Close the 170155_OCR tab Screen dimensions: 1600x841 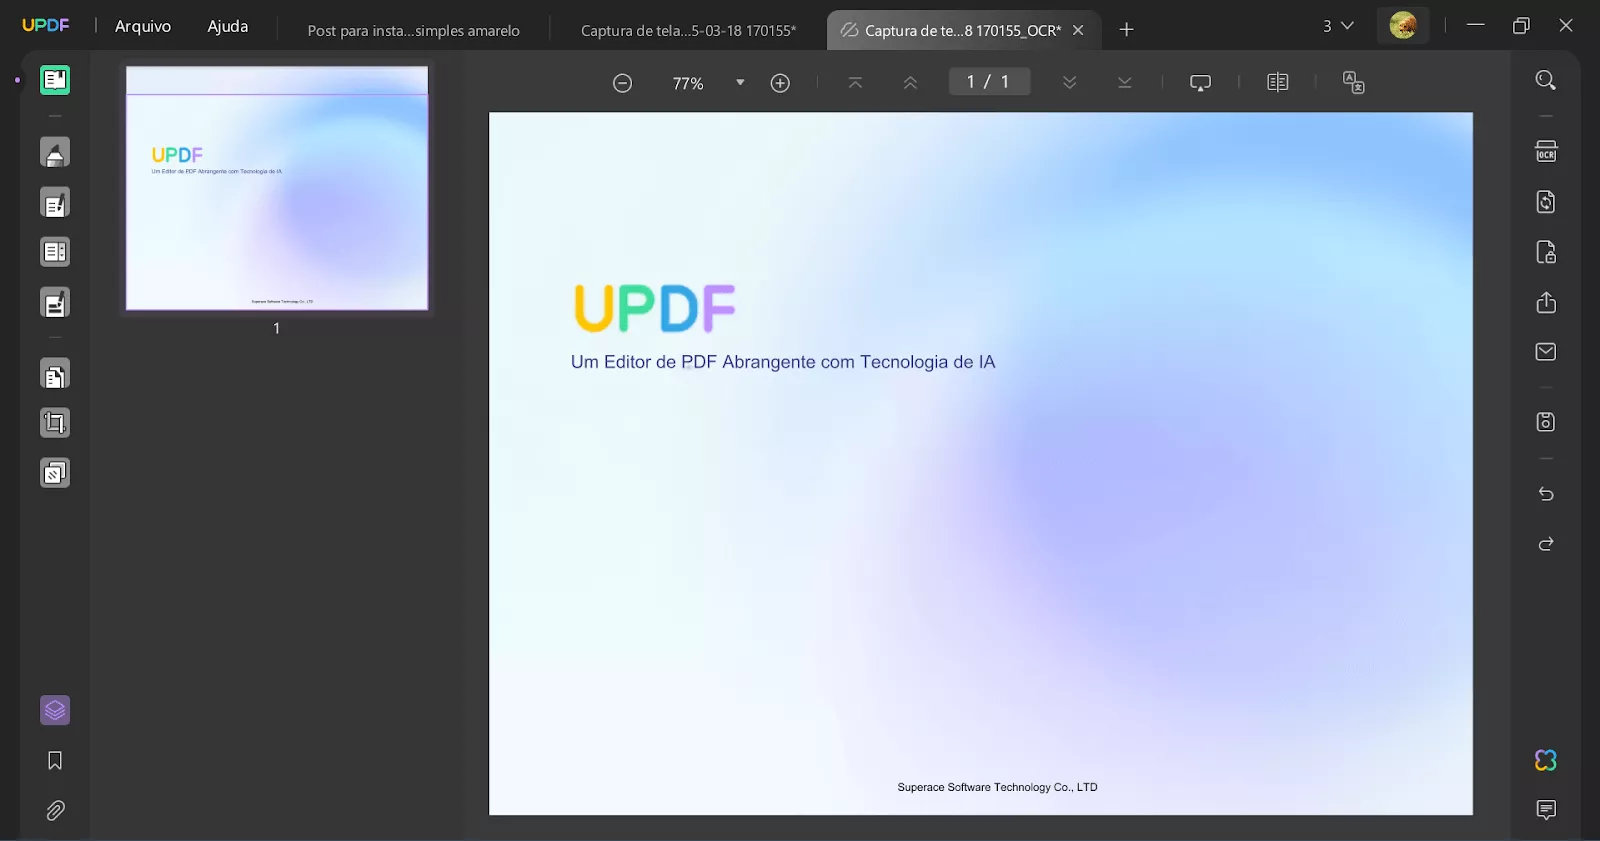click(x=1078, y=30)
